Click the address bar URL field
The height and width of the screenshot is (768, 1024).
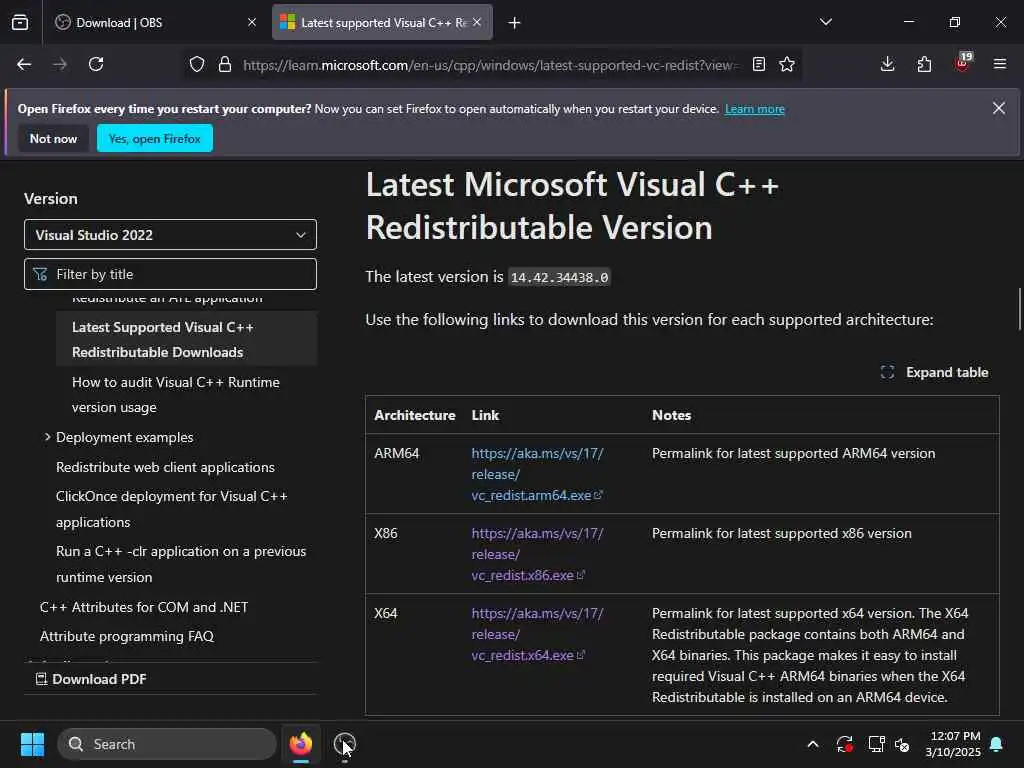(x=490, y=65)
